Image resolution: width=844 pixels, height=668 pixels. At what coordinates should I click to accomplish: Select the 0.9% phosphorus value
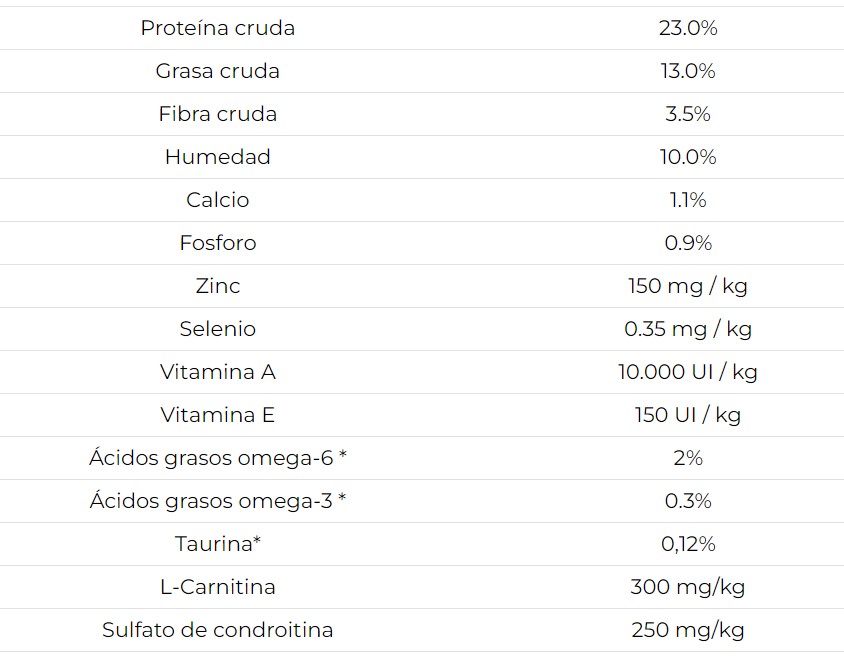[688, 243]
